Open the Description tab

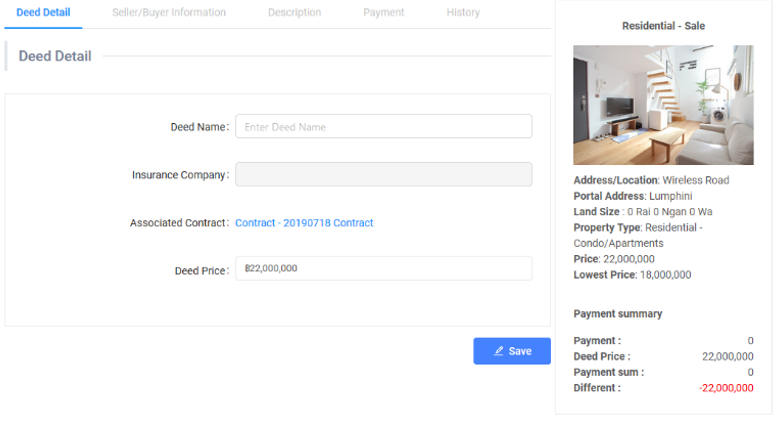(x=294, y=13)
